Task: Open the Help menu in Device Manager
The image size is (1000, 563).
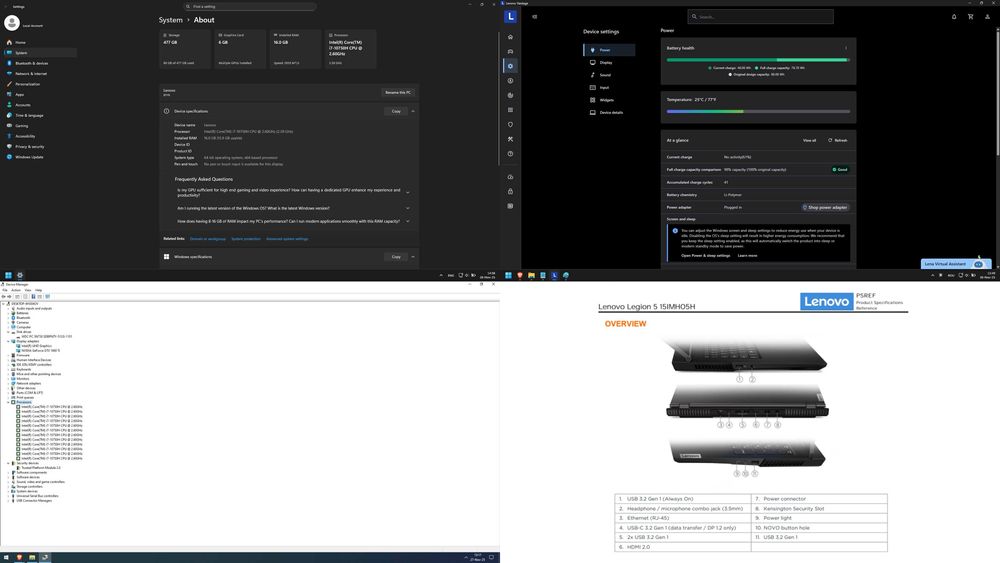Action: [38, 290]
